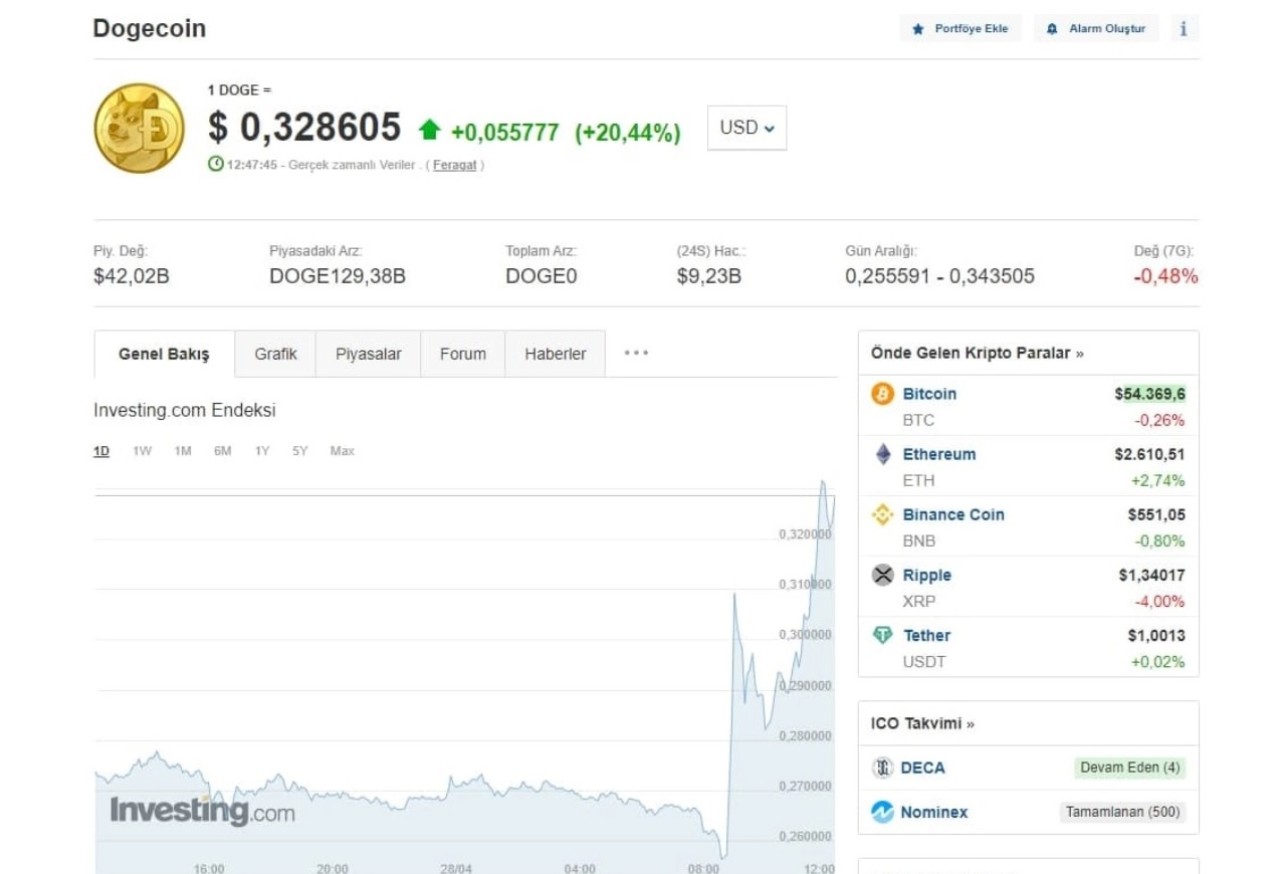Click the Binance Coin icon

tap(882, 514)
